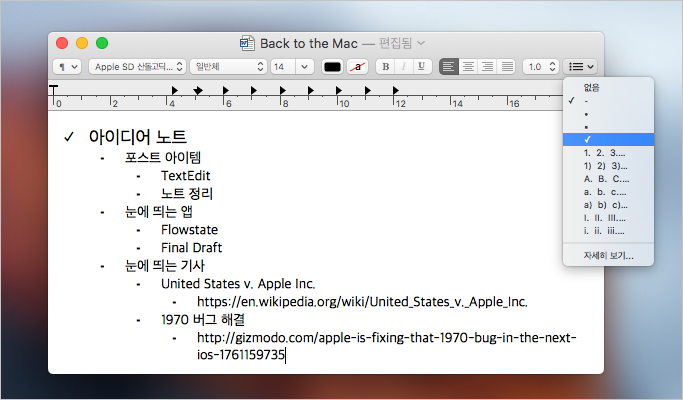
Task: Open the 일반체 typeface selector
Action: point(228,67)
